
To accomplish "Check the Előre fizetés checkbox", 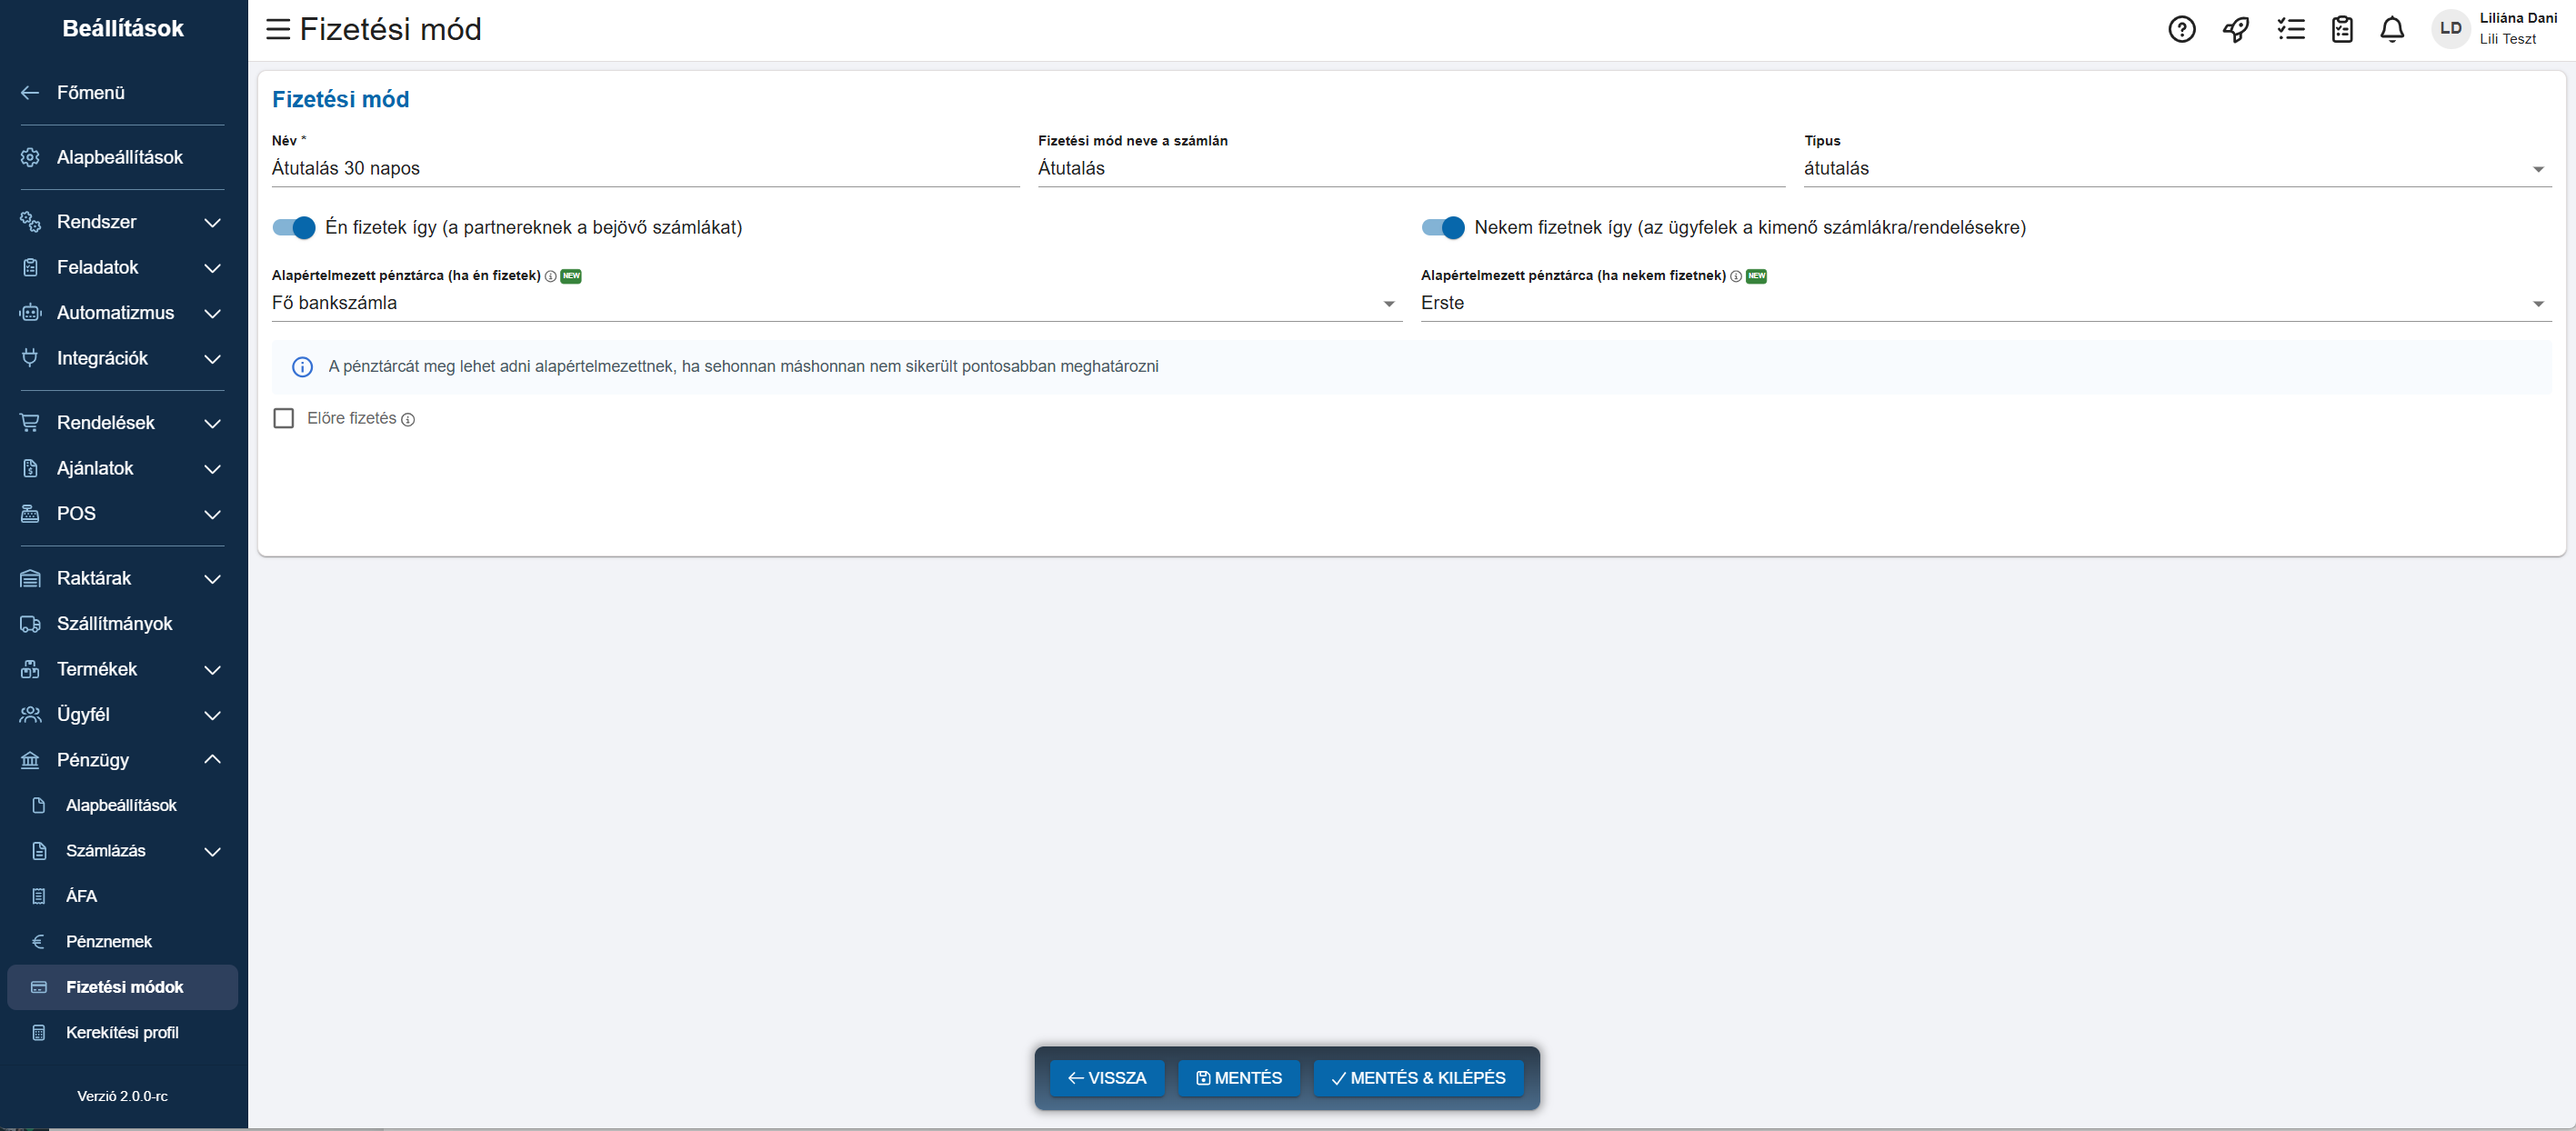I will pos(284,418).
